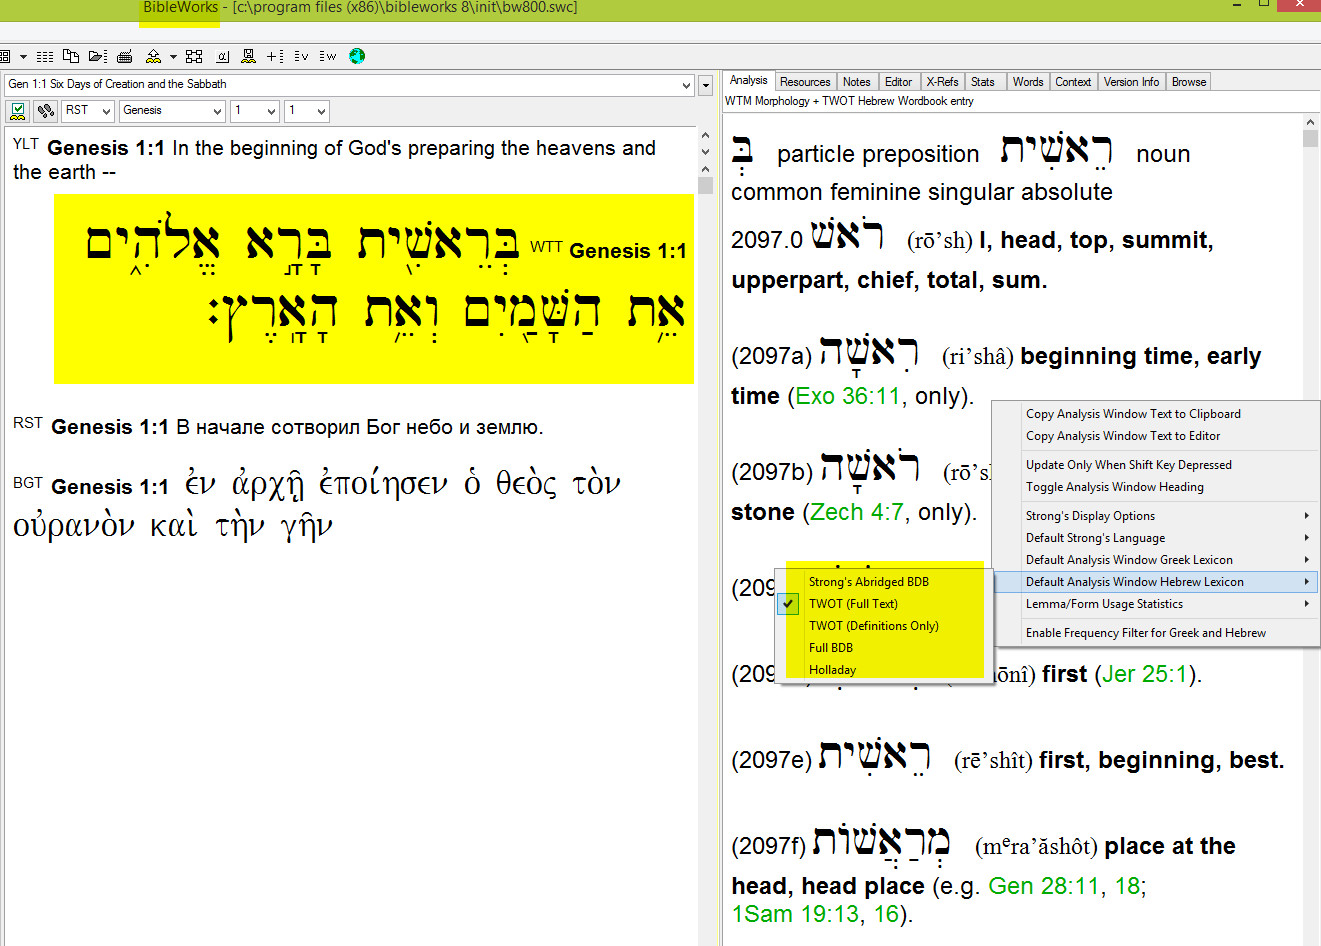Click the 'Ev' lines toolbar icon
The width and height of the screenshot is (1321, 946).
301,56
